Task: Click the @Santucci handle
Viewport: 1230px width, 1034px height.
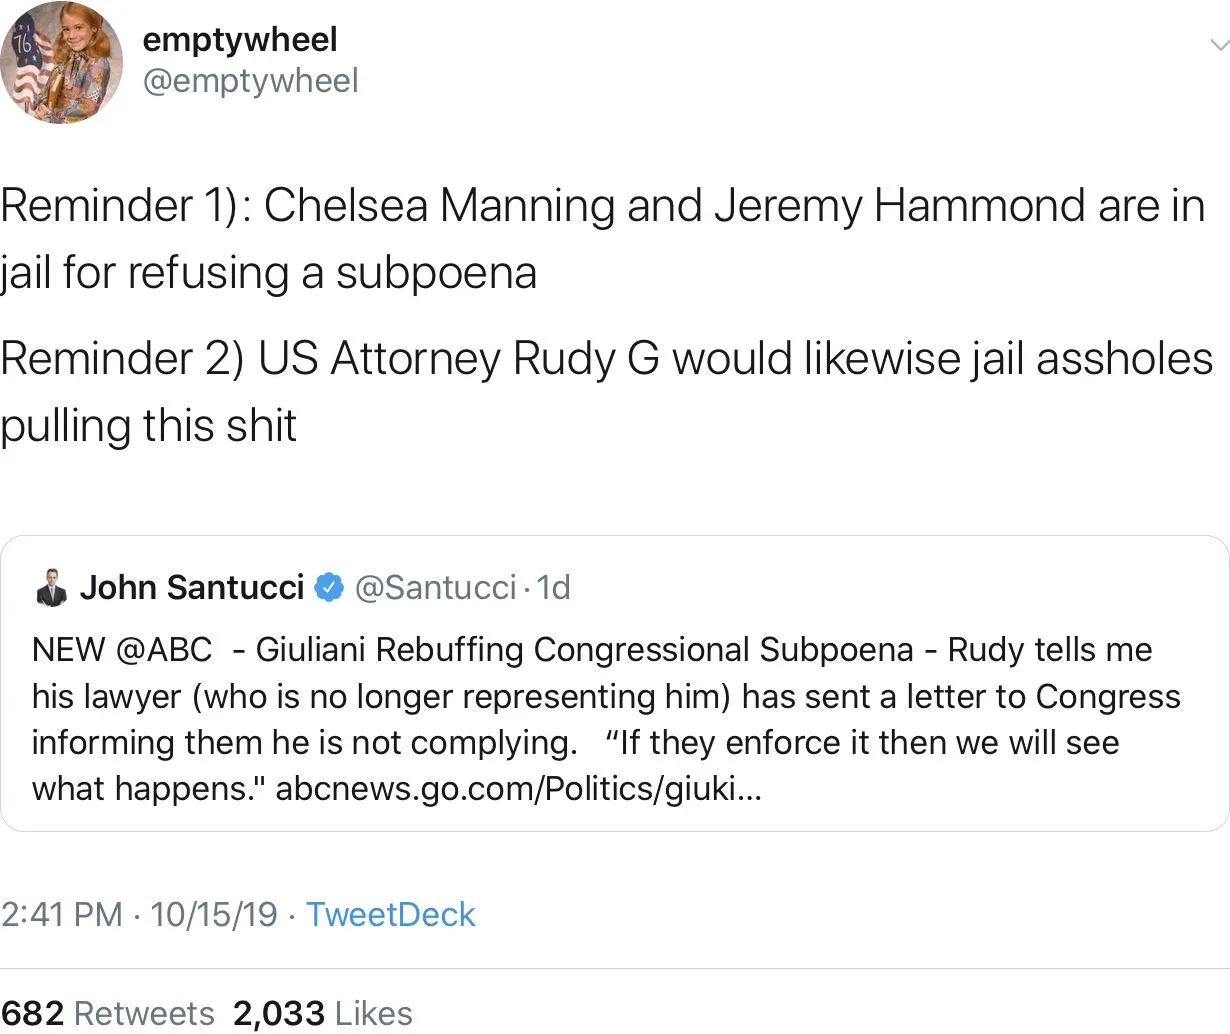Action: [x=436, y=587]
